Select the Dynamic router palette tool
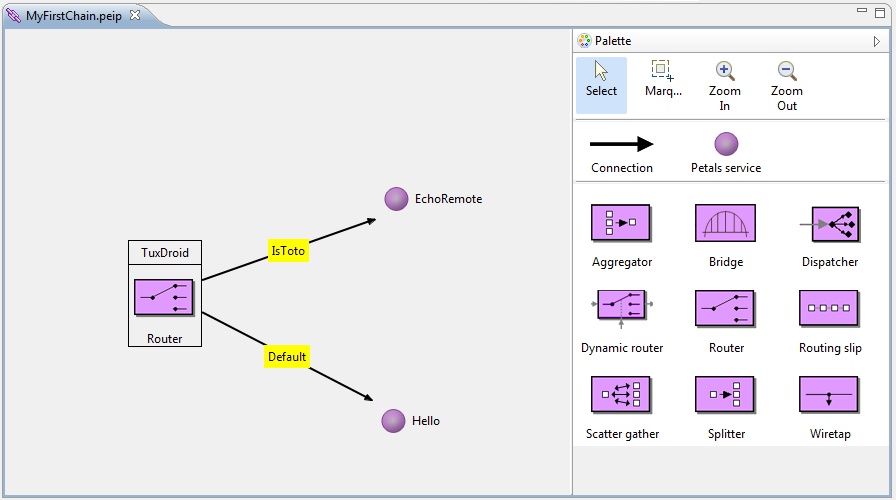896x500 pixels. click(621, 310)
